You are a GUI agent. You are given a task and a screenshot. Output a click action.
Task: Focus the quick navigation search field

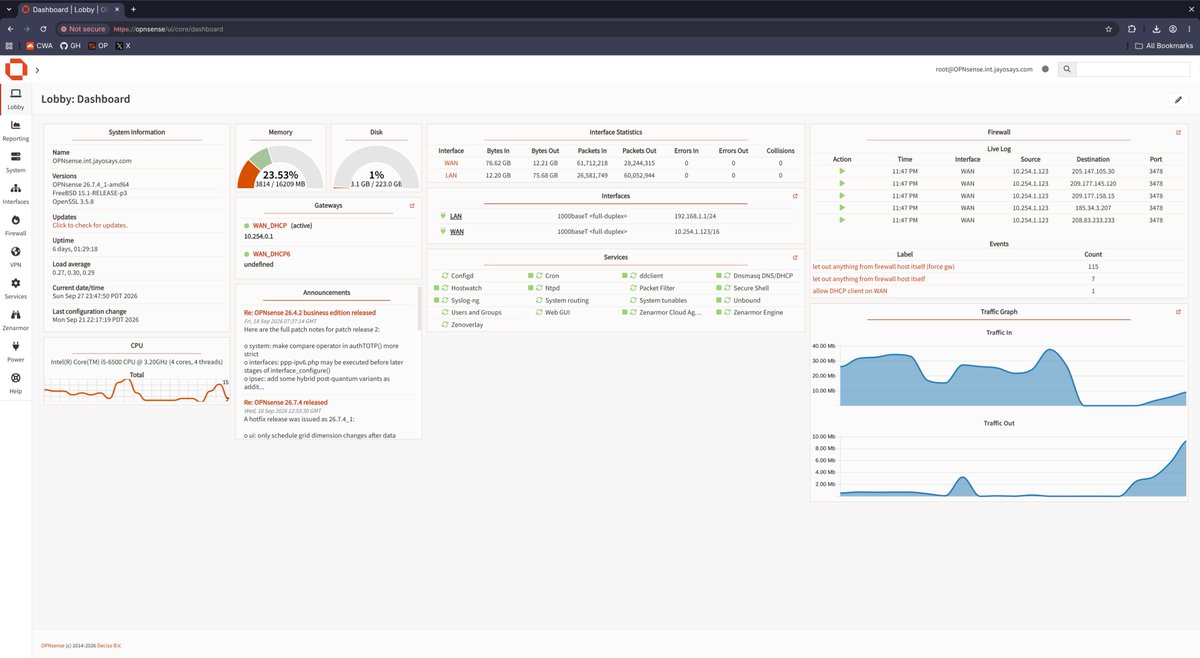pyautogui.click(x=1132, y=69)
